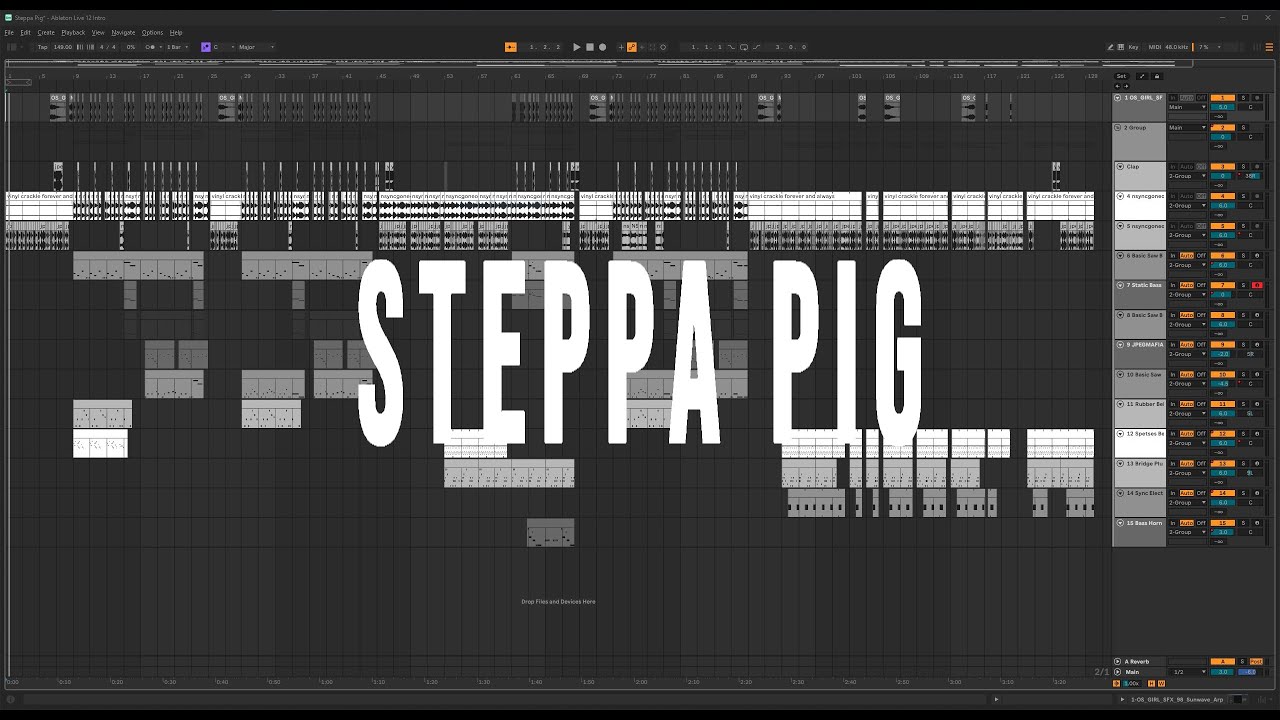
Task: Set 8 Basic Saw monitor to Off
Action: tap(1201, 315)
